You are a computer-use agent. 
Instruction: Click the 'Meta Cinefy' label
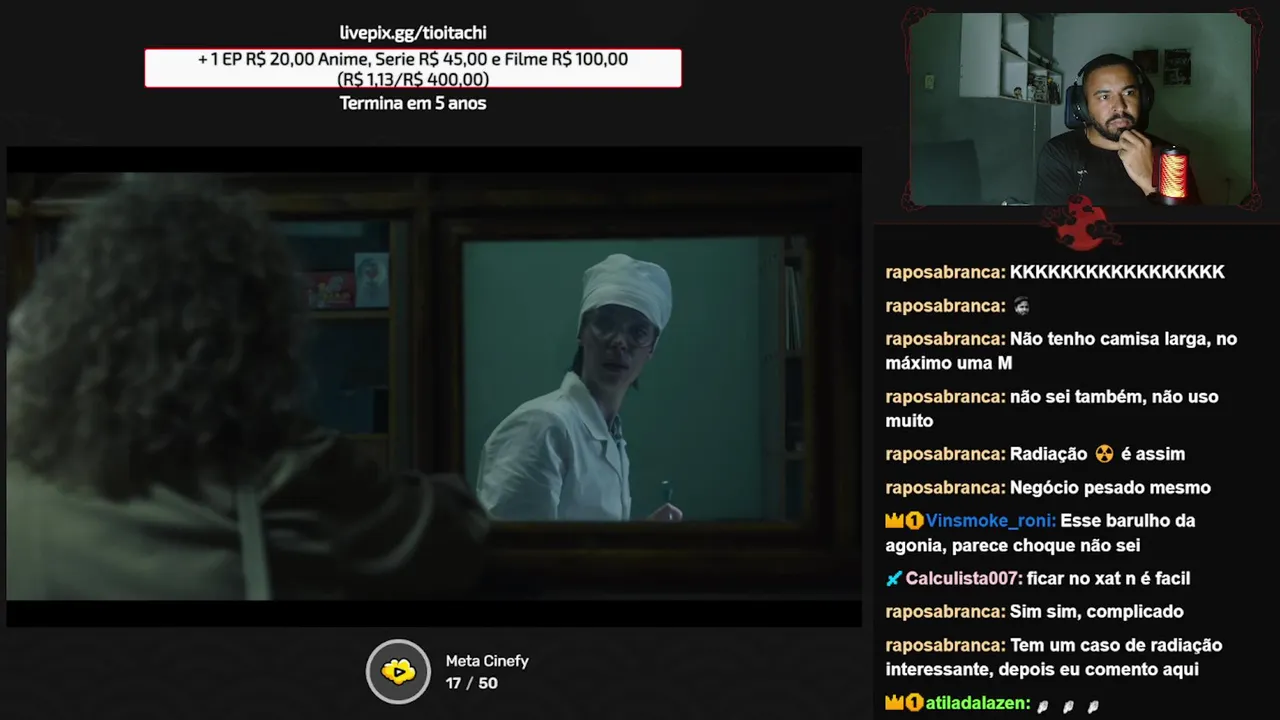click(487, 661)
